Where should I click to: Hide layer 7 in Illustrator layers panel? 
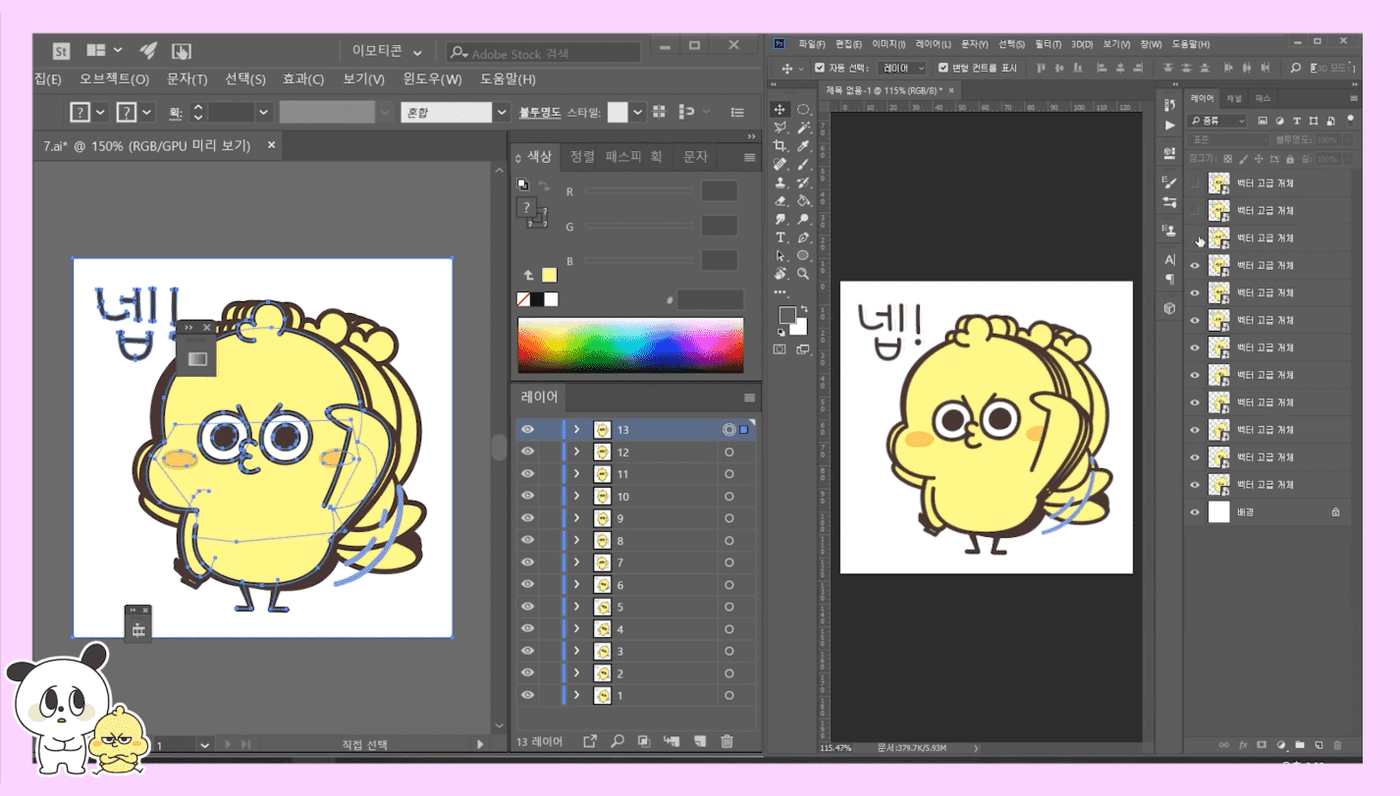pos(527,563)
